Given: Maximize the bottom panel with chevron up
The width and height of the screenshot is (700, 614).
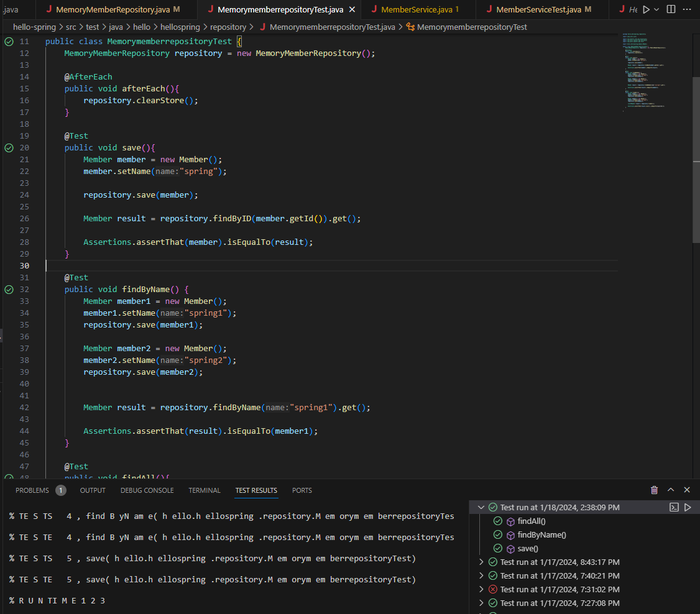Looking at the screenshot, I should tap(672, 490).
